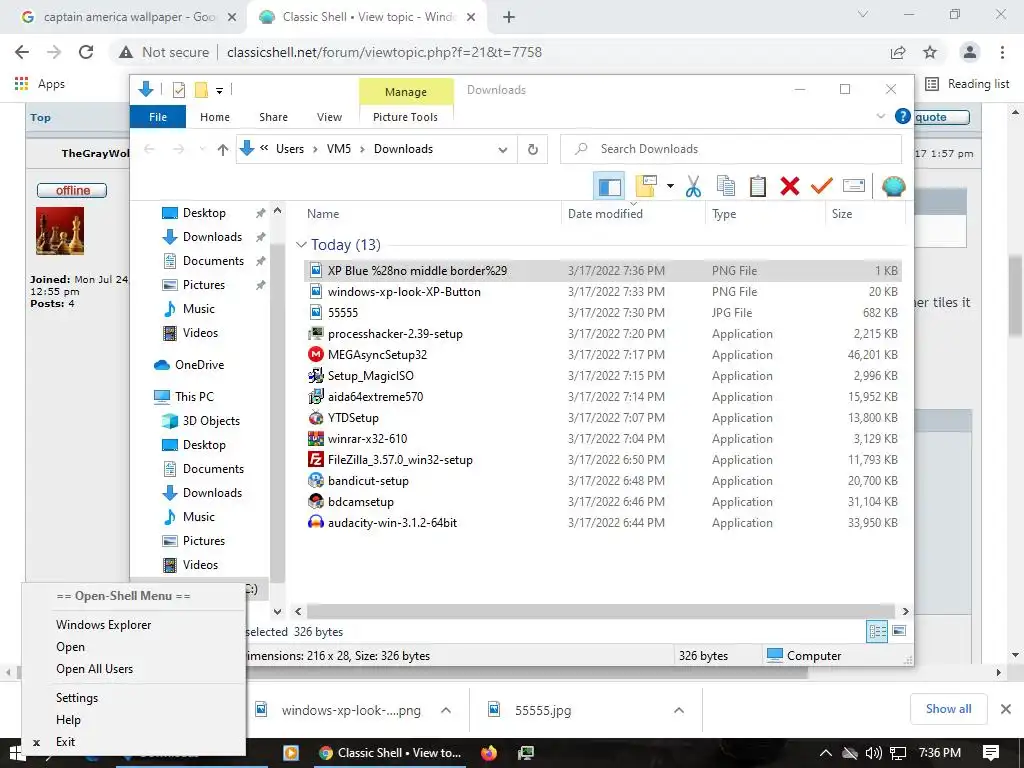Click the Firefox icon on the taskbar
1024x768 pixels.
[x=488, y=753]
